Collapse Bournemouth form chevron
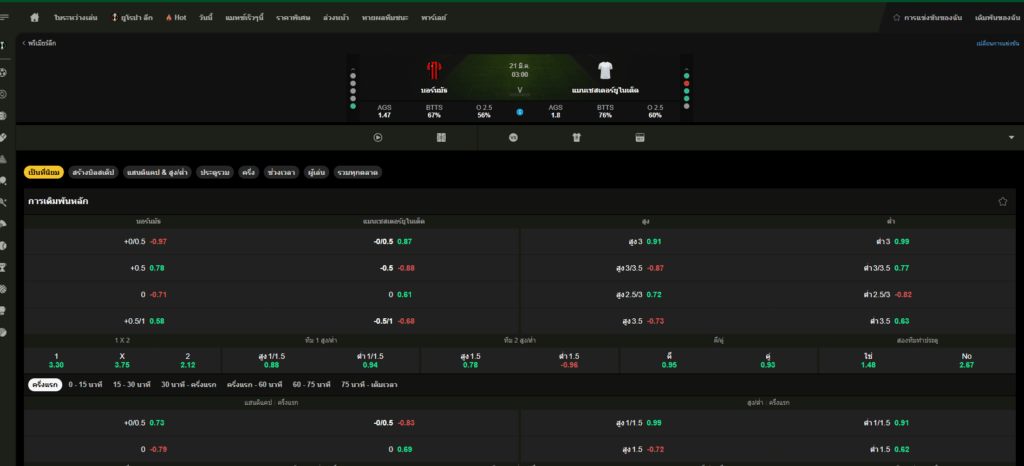 coord(353,69)
